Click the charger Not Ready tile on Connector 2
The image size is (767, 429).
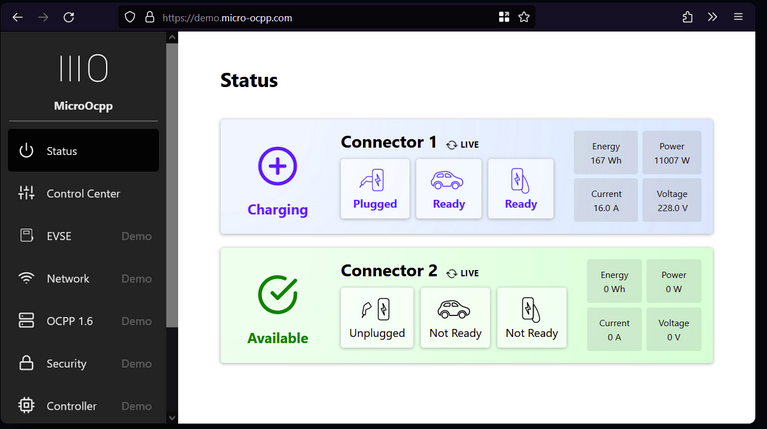point(531,318)
